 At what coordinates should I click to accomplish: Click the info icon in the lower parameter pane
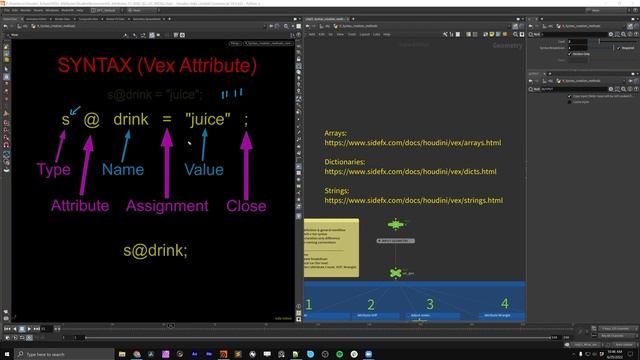(x=630, y=89)
